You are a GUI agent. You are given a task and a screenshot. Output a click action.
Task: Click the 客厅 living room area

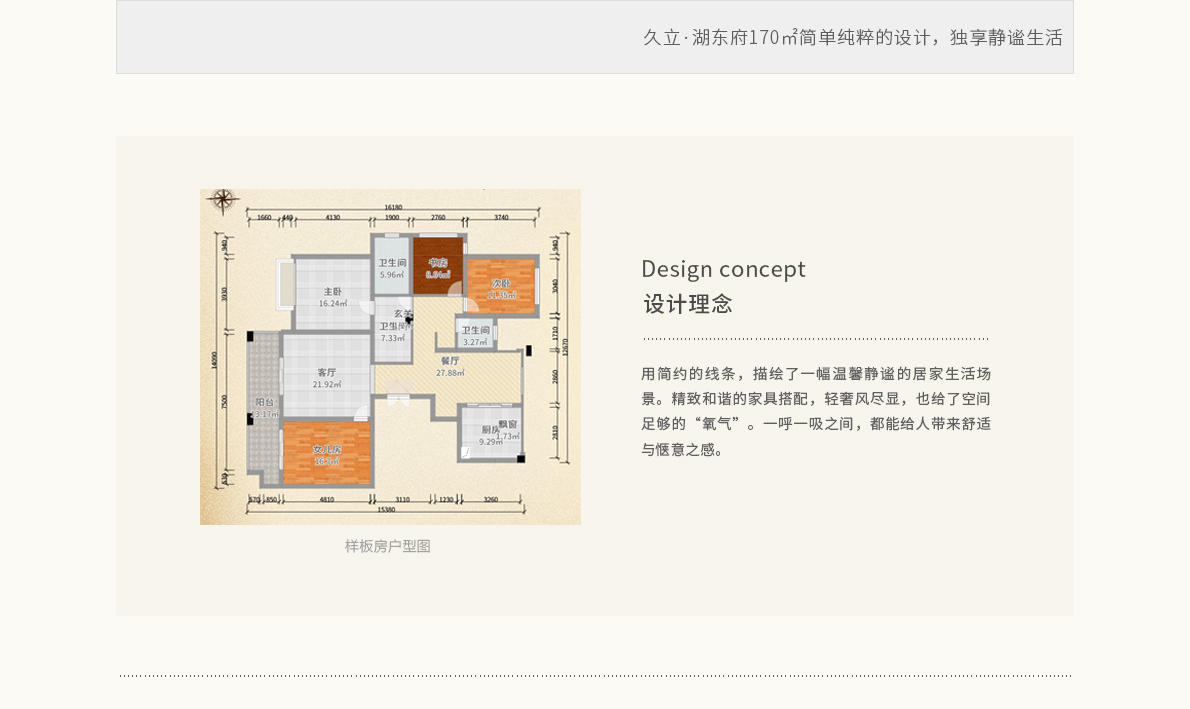point(326,377)
